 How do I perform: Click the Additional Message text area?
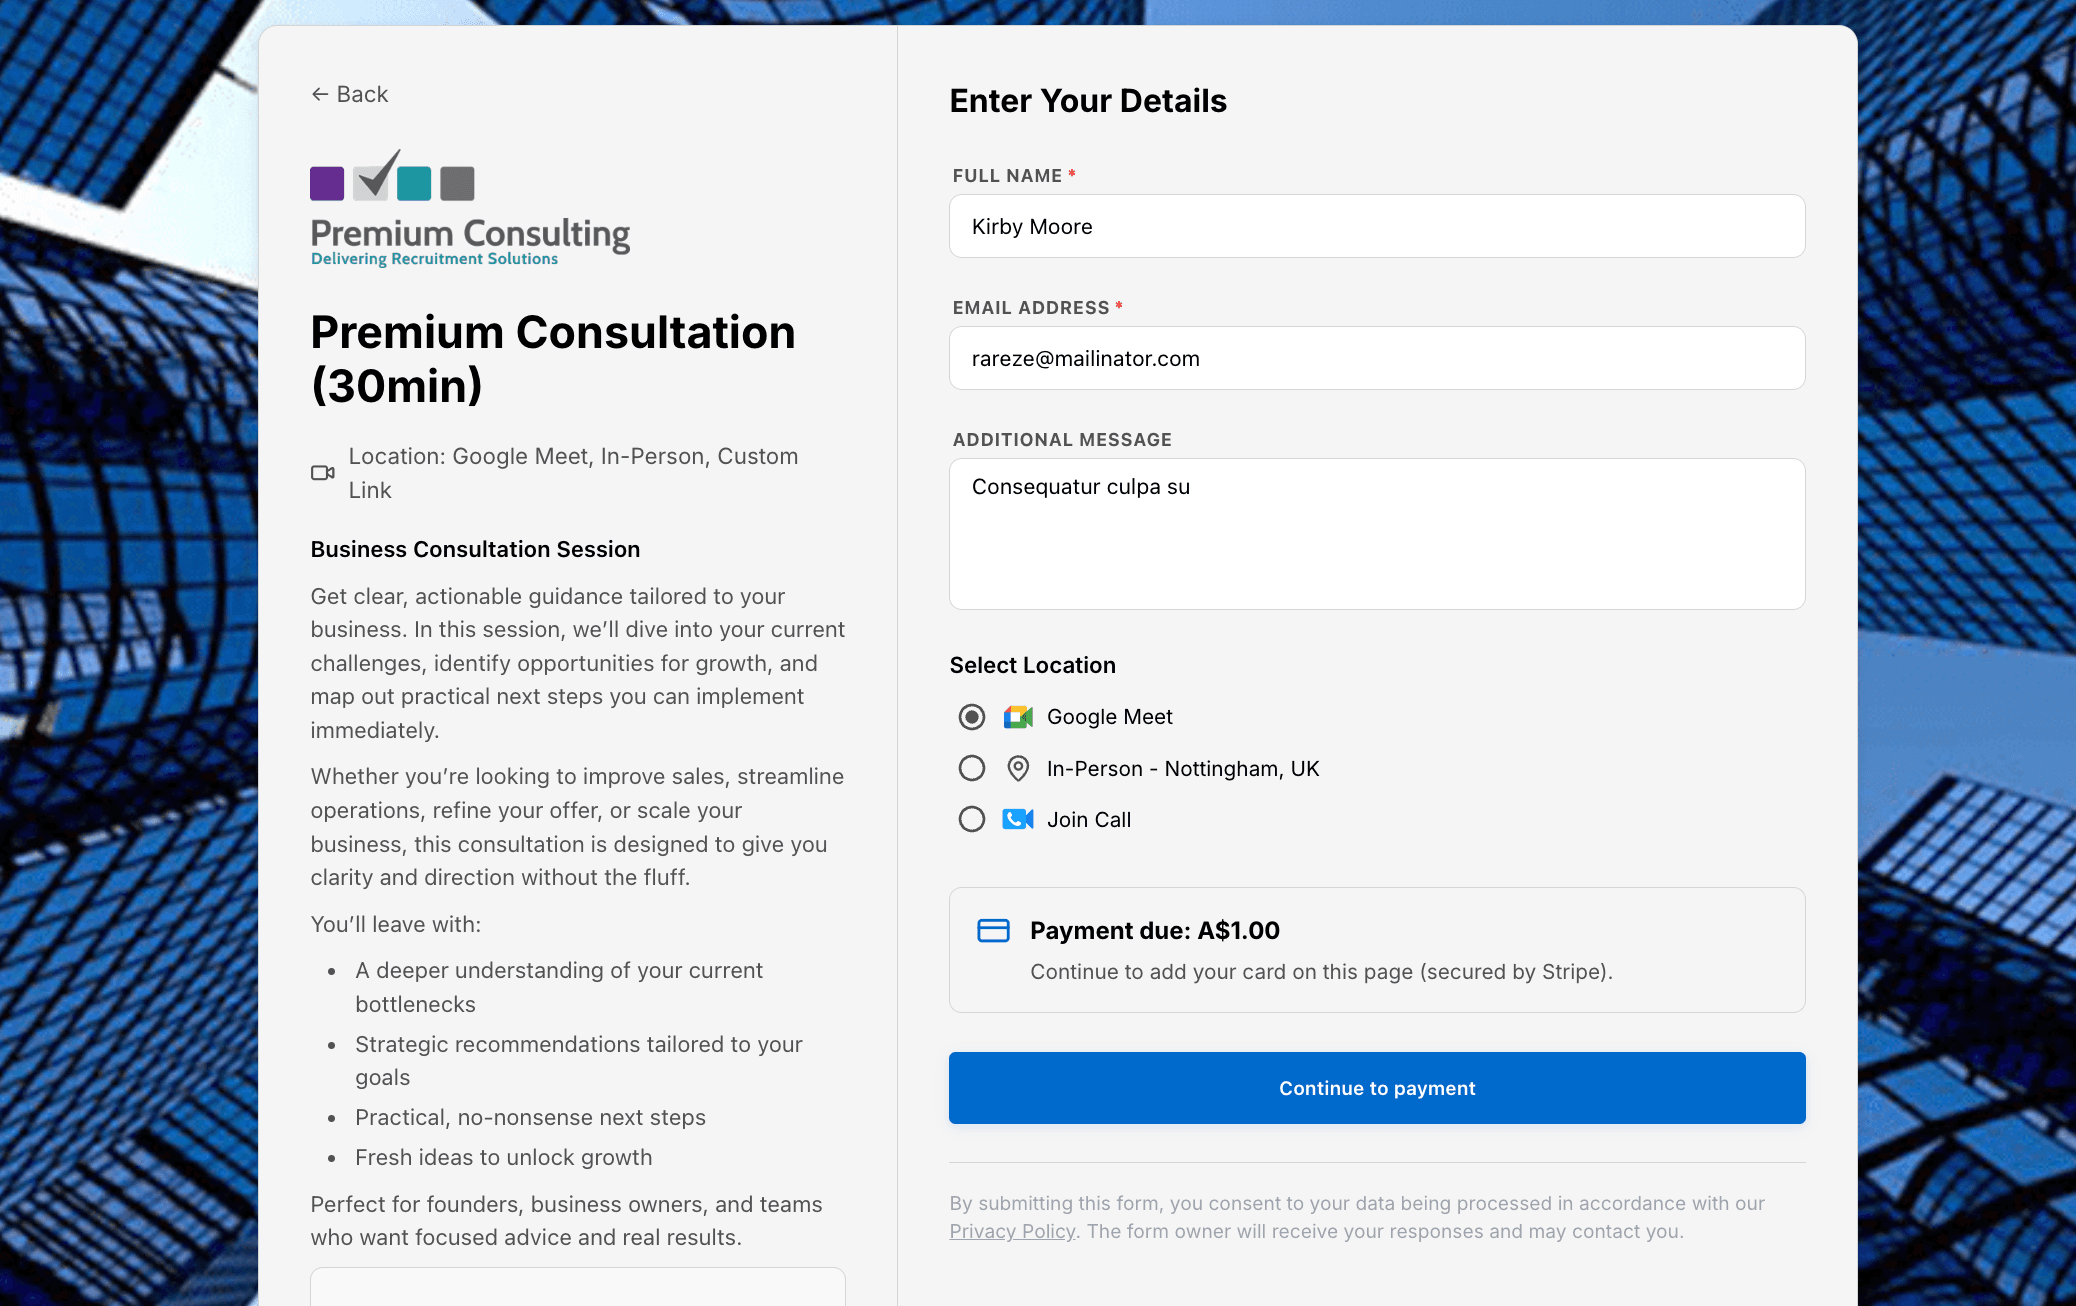[1376, 534]
